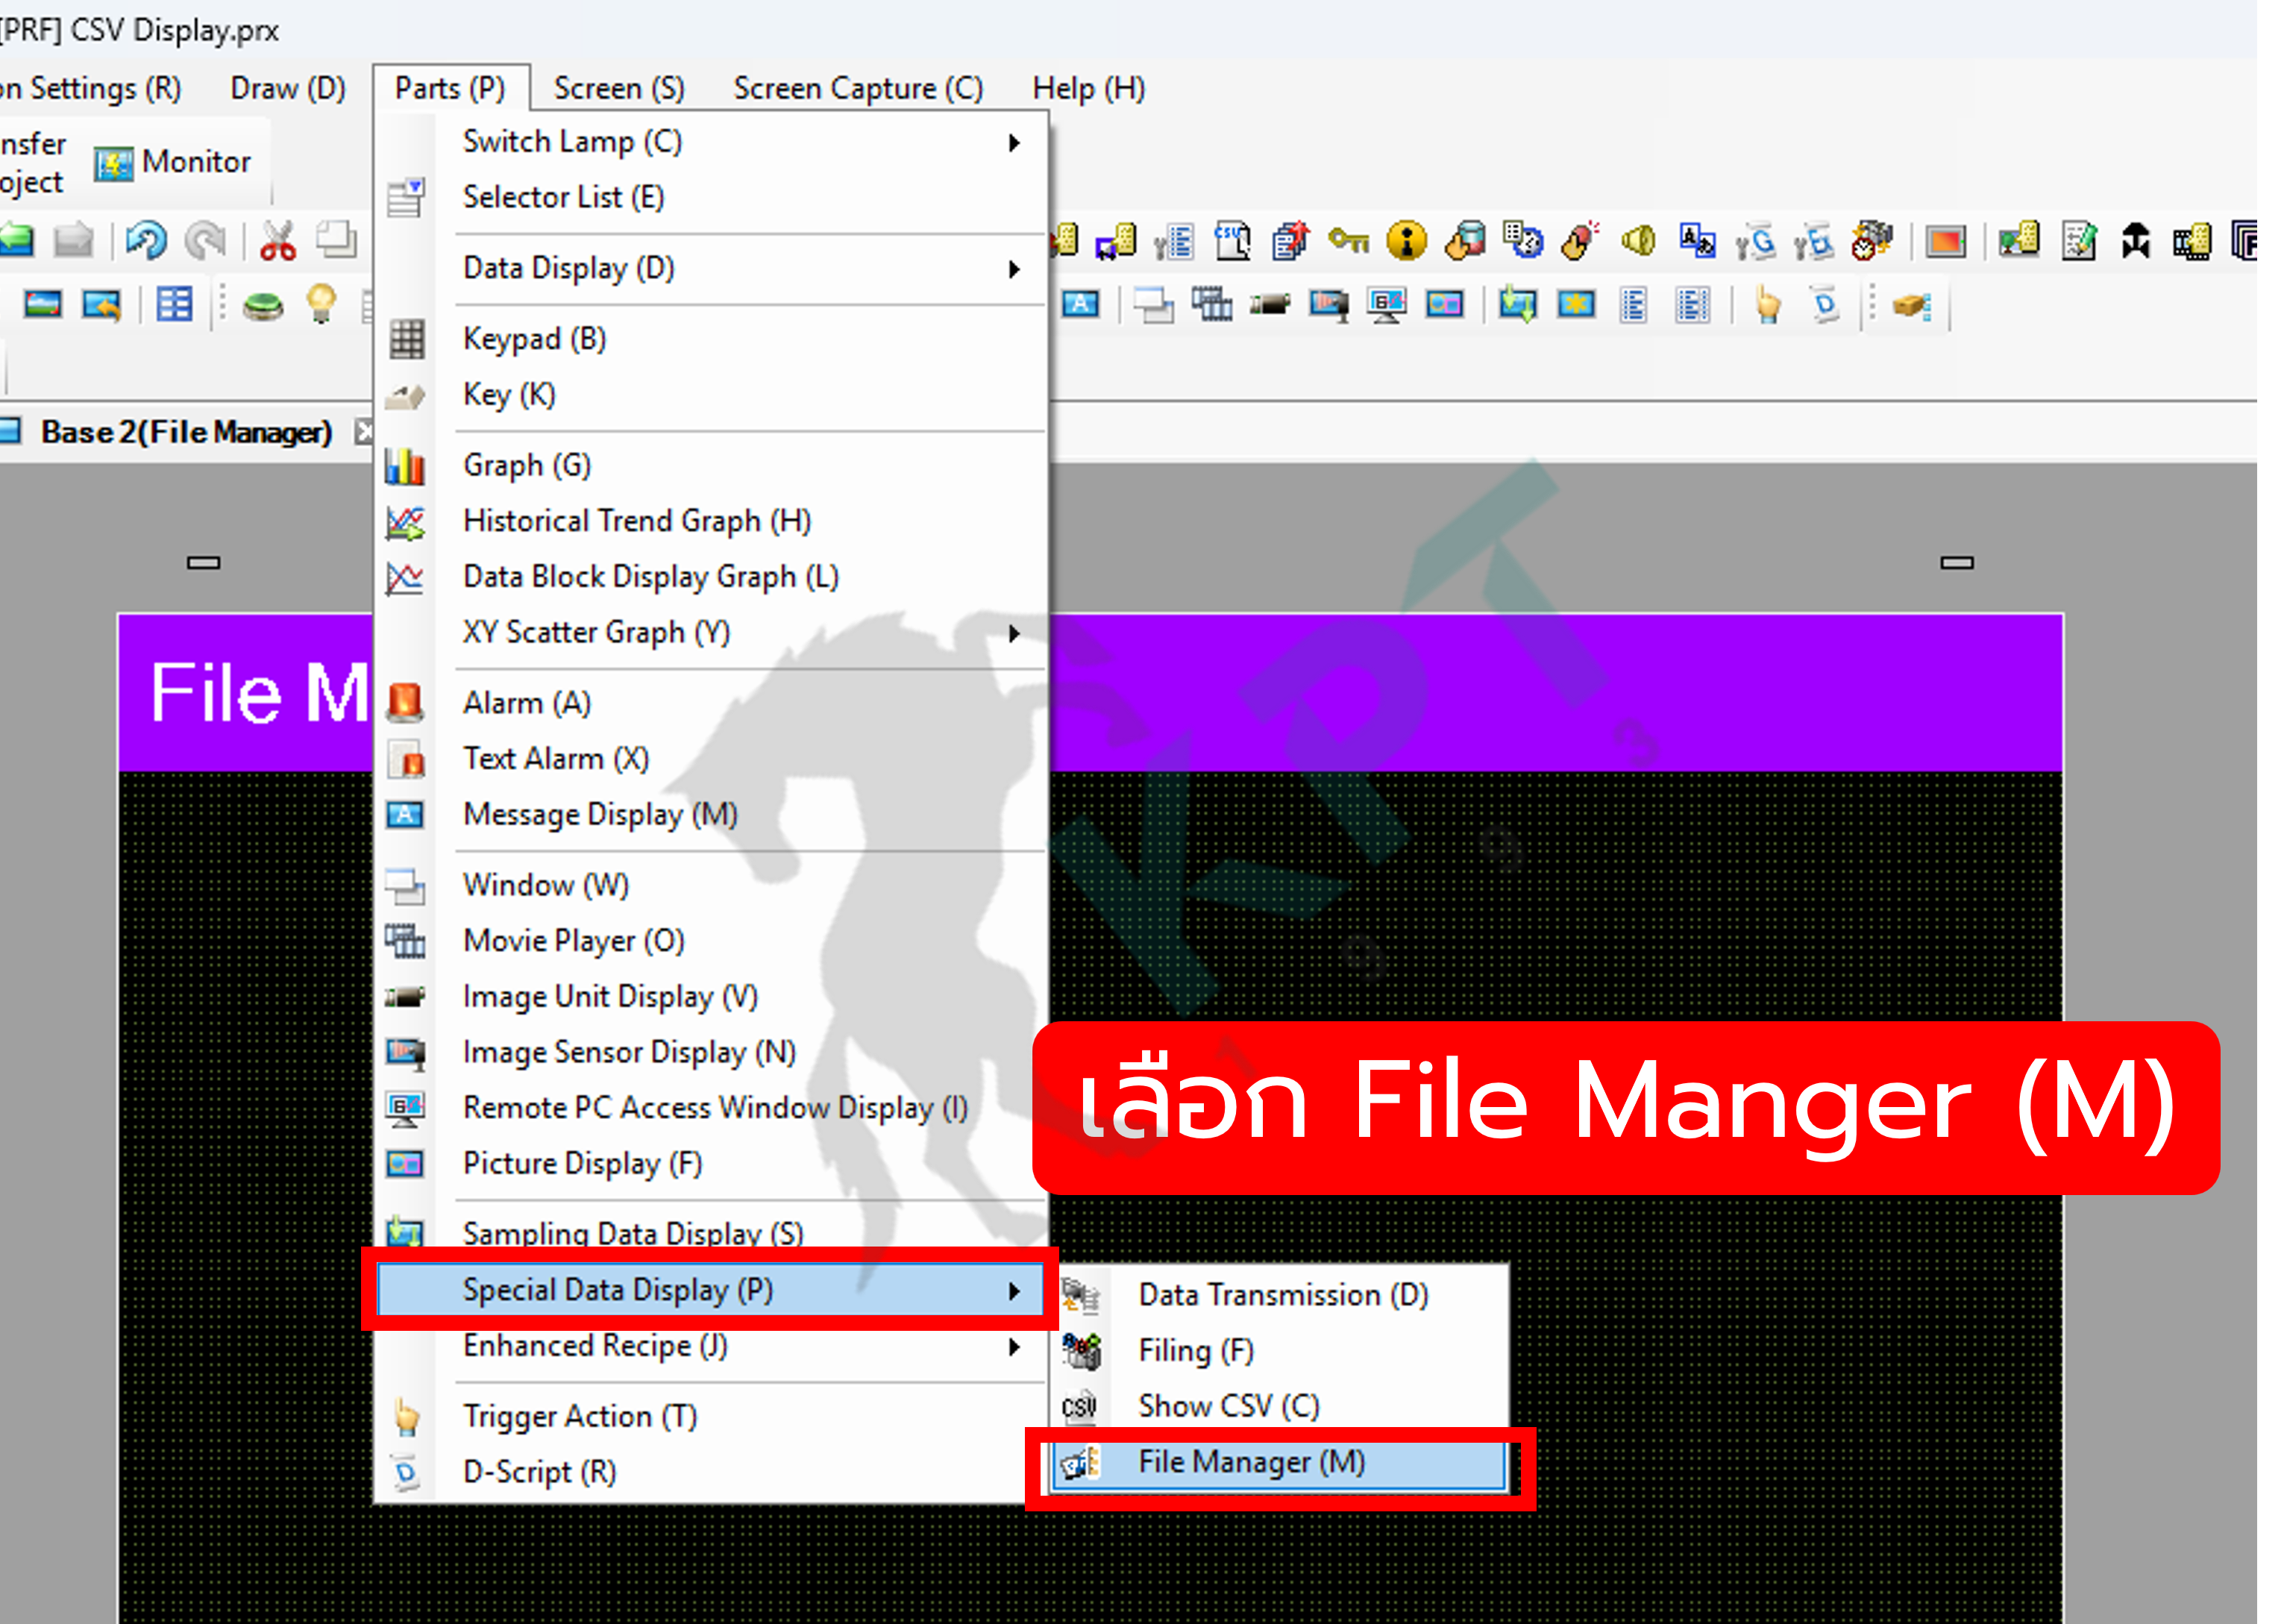Screen dimensions: 2284x1624
Task: Click the golden key toolbar icon
Action: point(1348,240)
